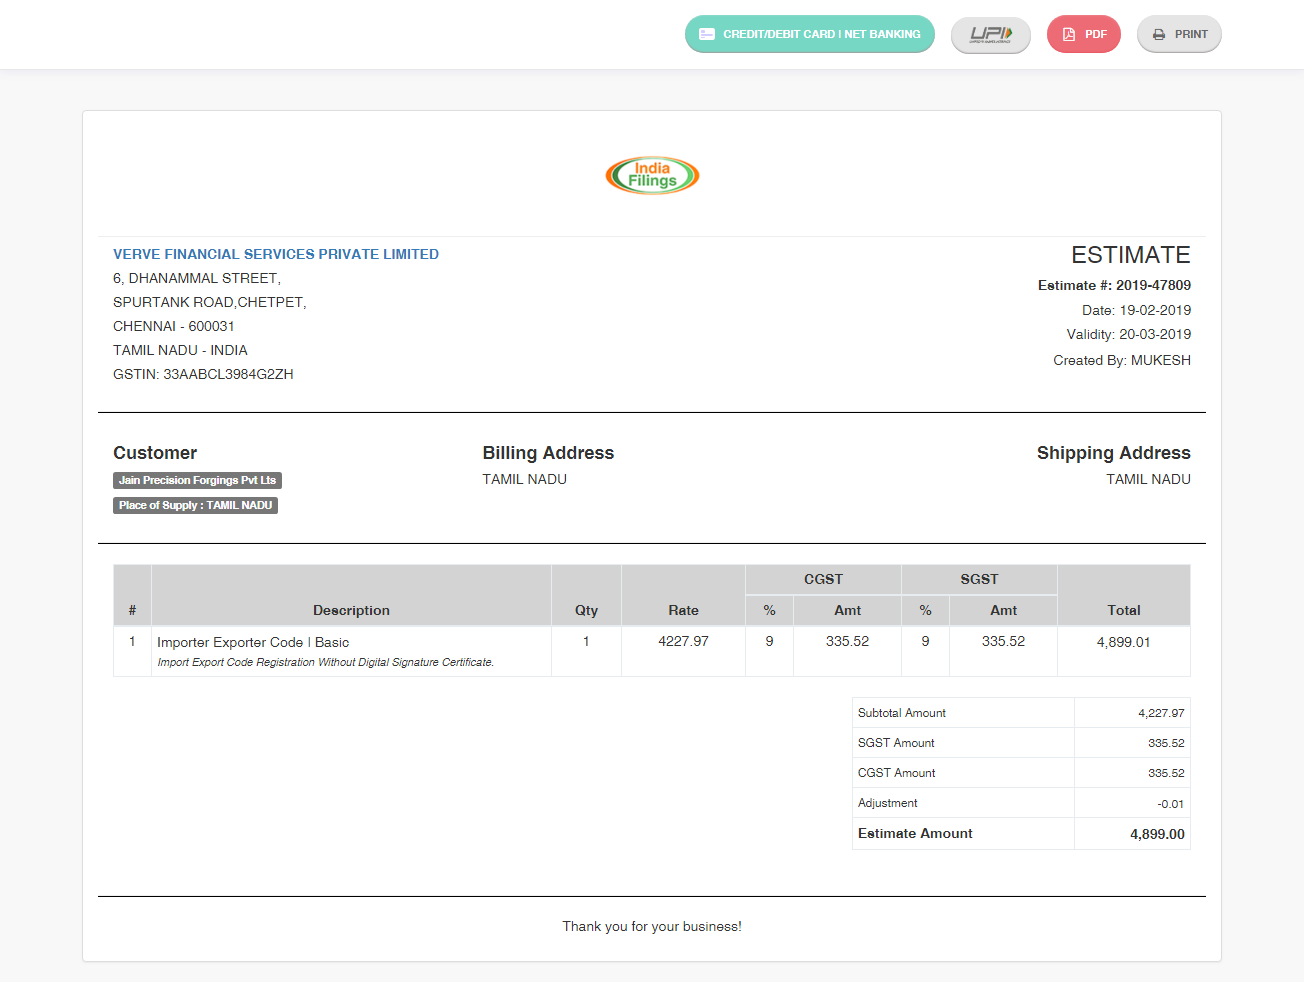This screenshot has height=982, width=1304.
Task: Open CREDIT/DEBIT CARD | NET BANKING payment
Action: click(809, 33)
